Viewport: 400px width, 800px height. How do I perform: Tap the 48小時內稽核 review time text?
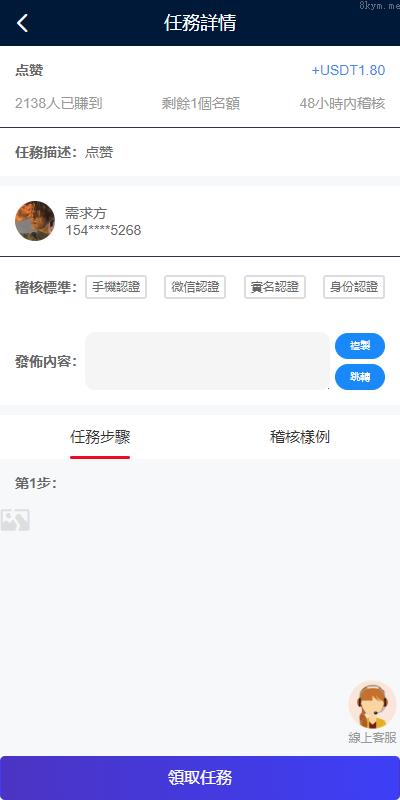coord(342,104)
